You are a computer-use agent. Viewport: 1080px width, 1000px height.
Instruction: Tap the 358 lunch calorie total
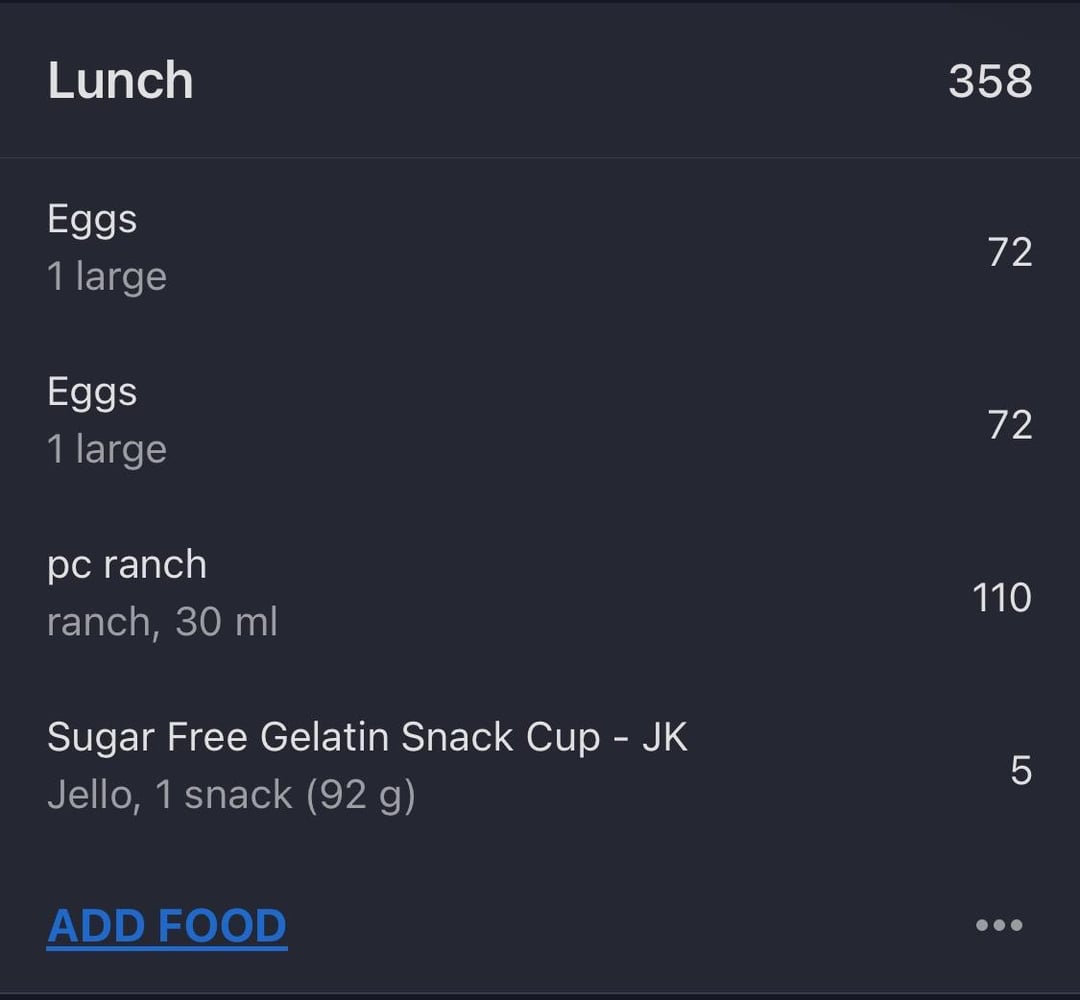coord(990,81)
